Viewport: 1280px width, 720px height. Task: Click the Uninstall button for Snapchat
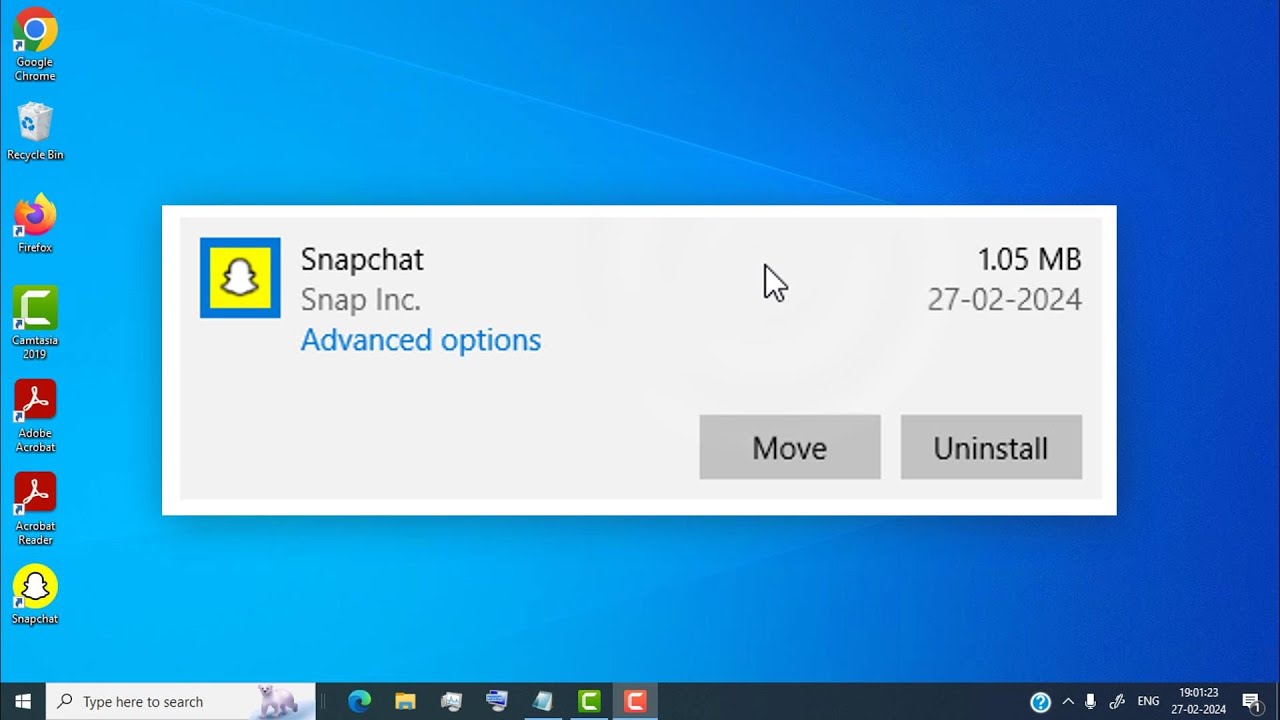click(991, 447)
